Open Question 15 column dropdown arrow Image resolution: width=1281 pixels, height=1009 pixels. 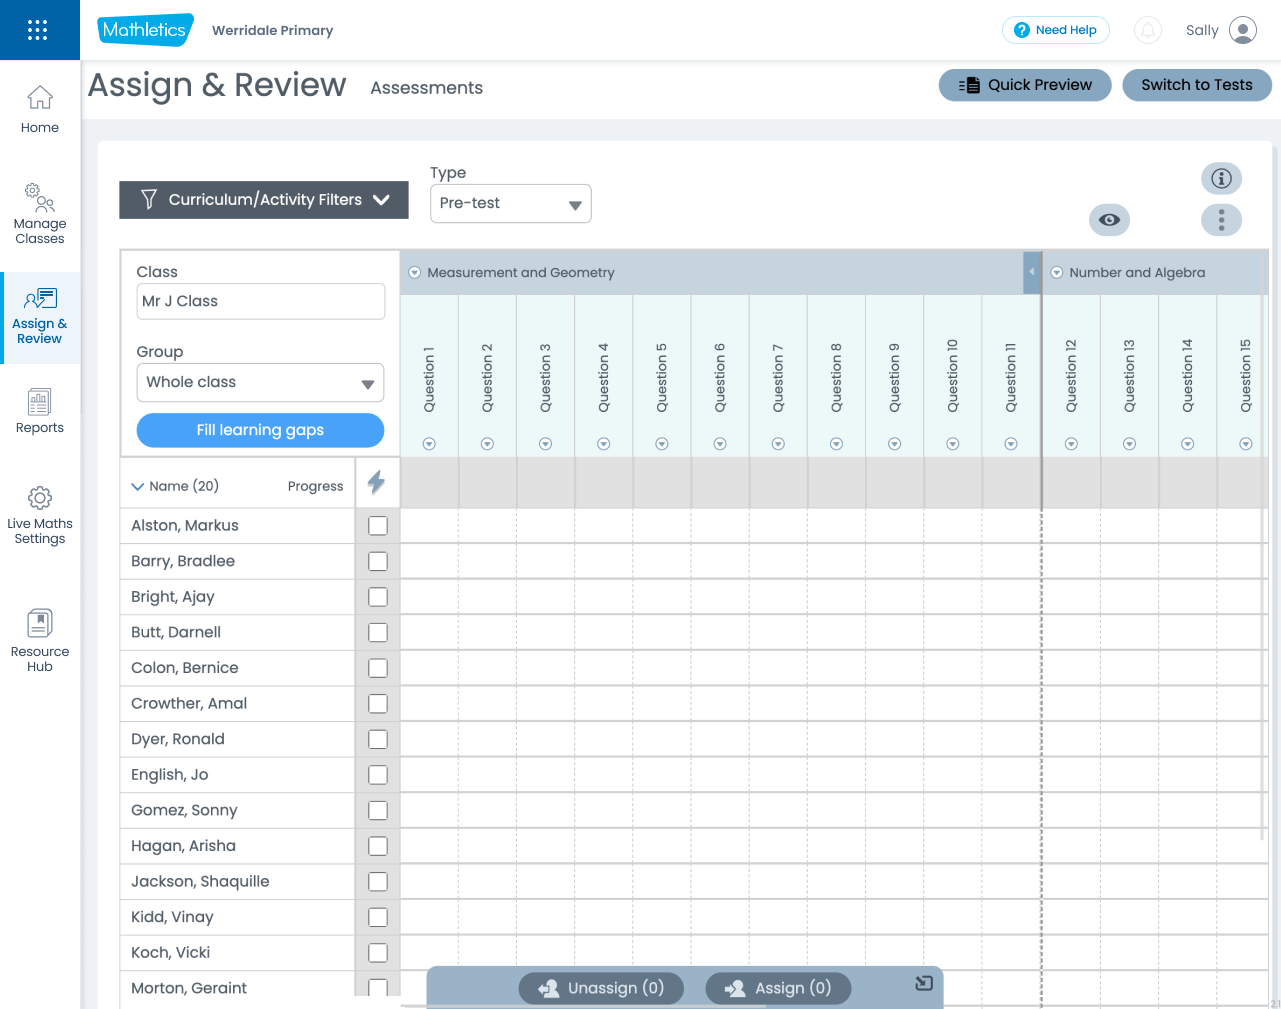1246,444
